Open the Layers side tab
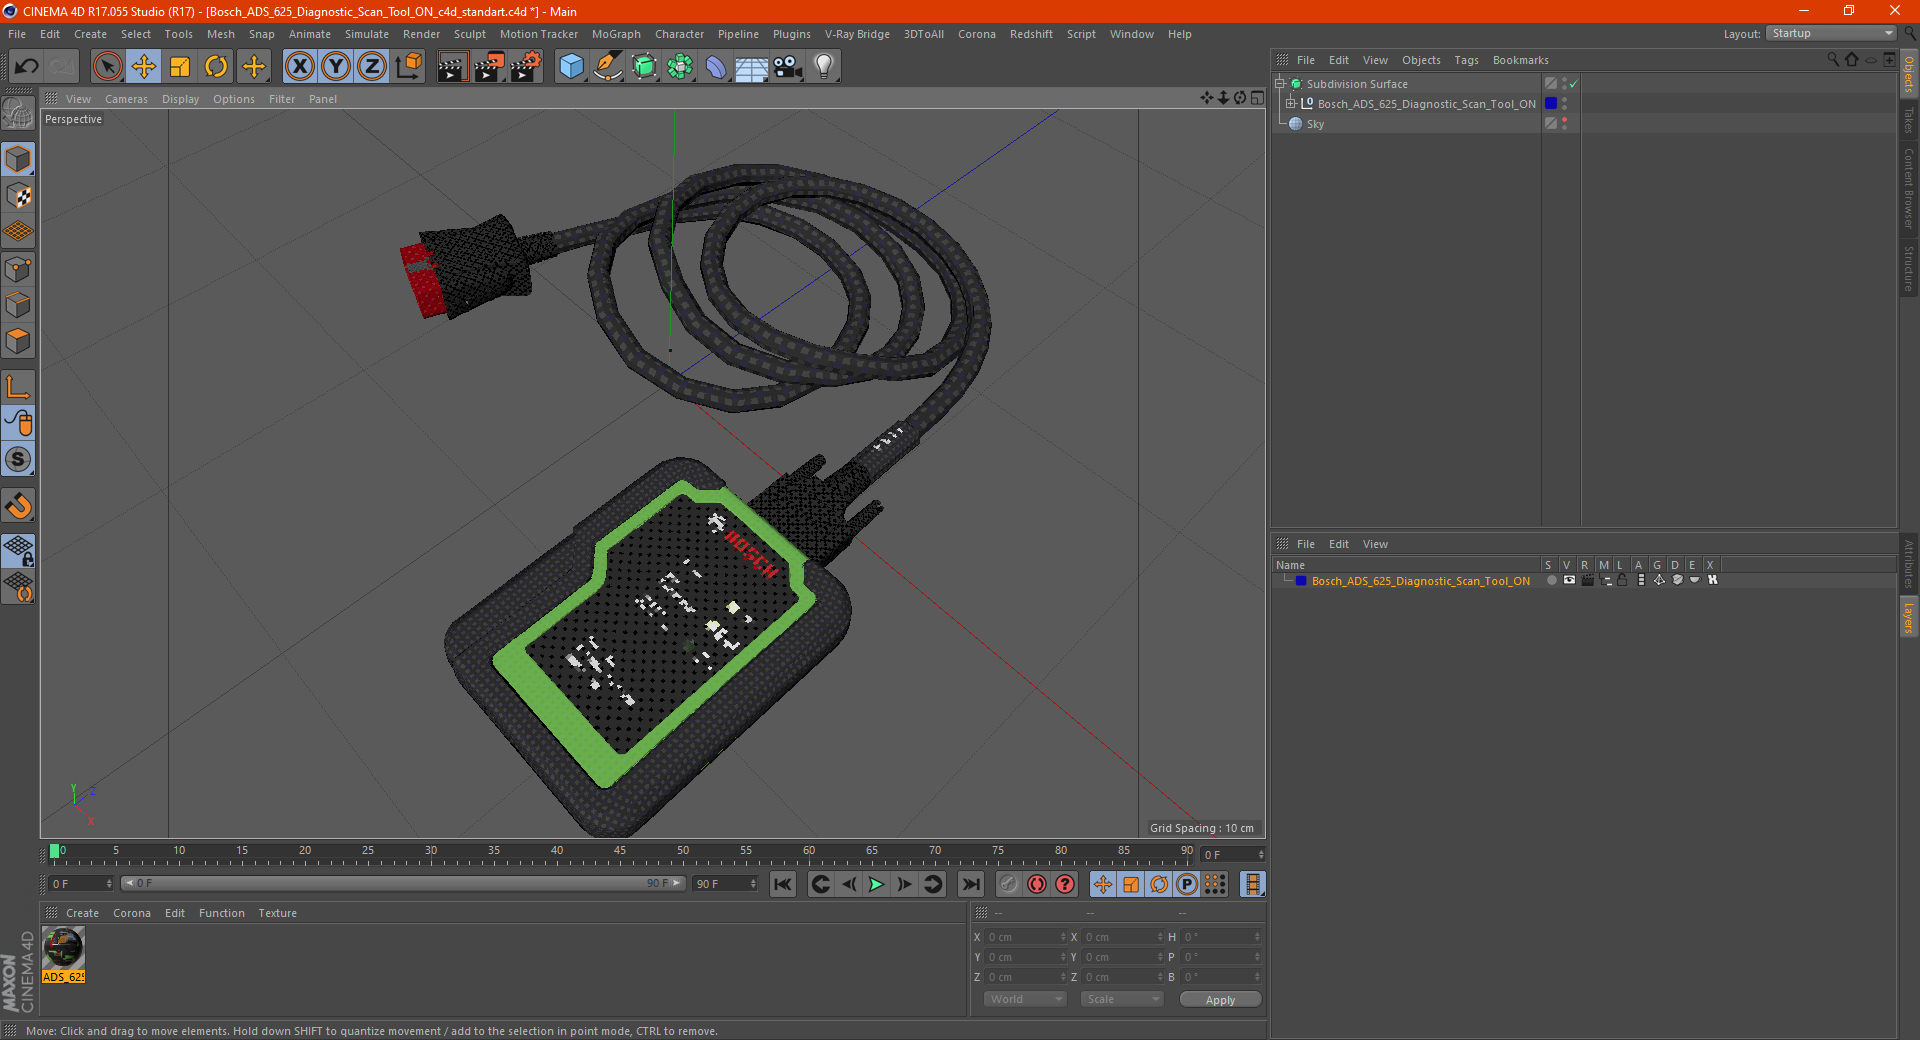The image size is (1920, 1040). pos(1908,617)
